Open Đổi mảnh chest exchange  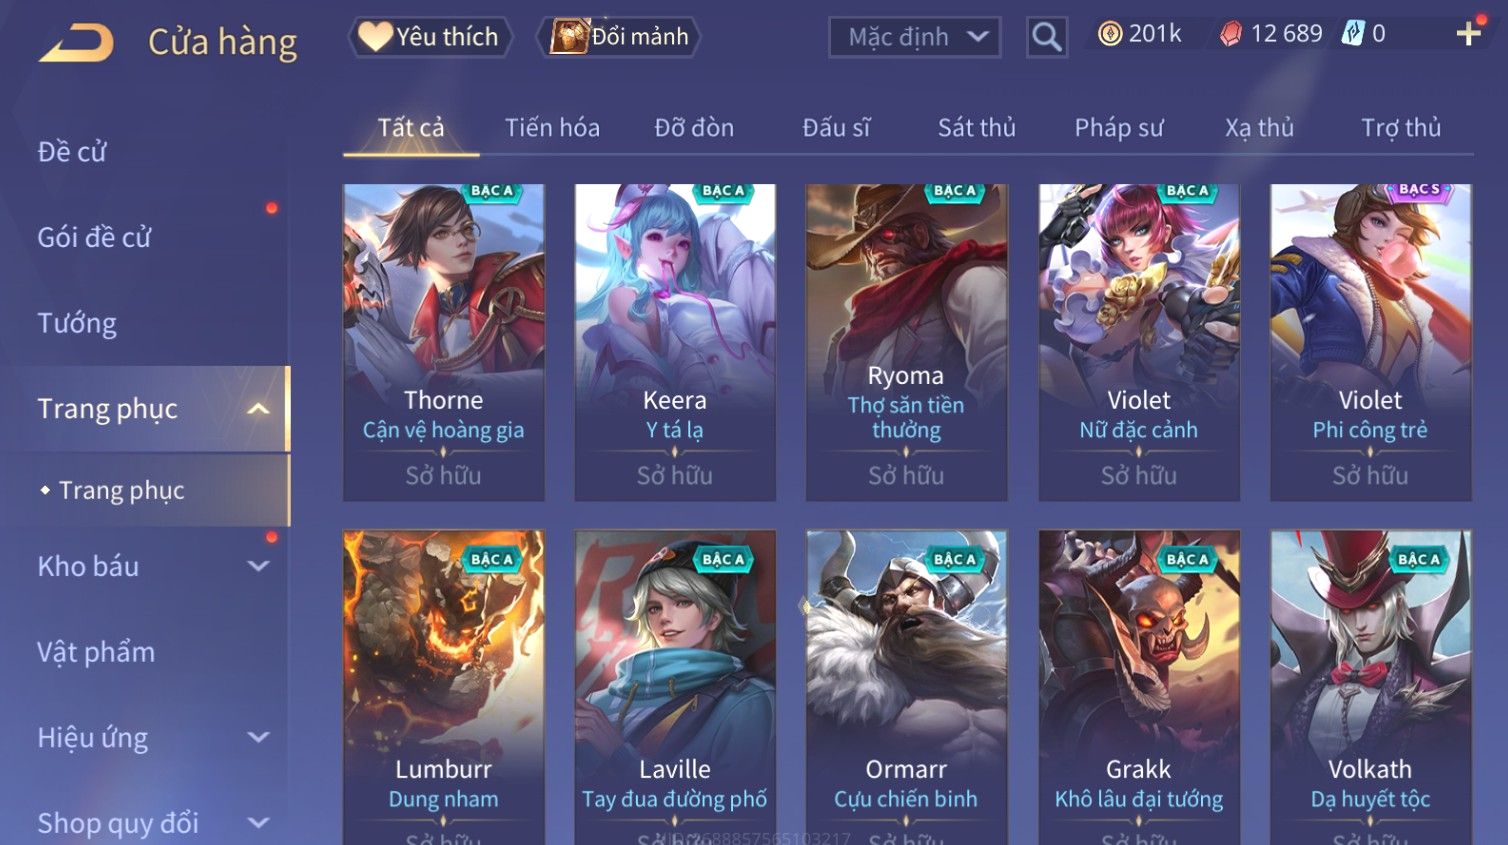coord(619,37)
